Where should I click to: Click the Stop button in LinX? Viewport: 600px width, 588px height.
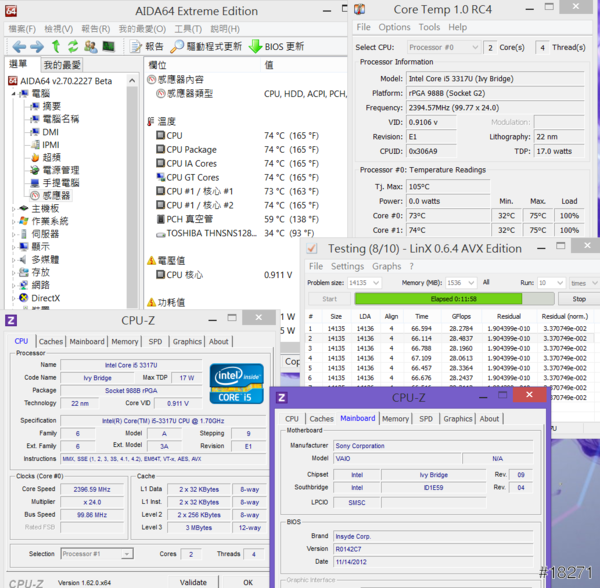coord(578,298)
